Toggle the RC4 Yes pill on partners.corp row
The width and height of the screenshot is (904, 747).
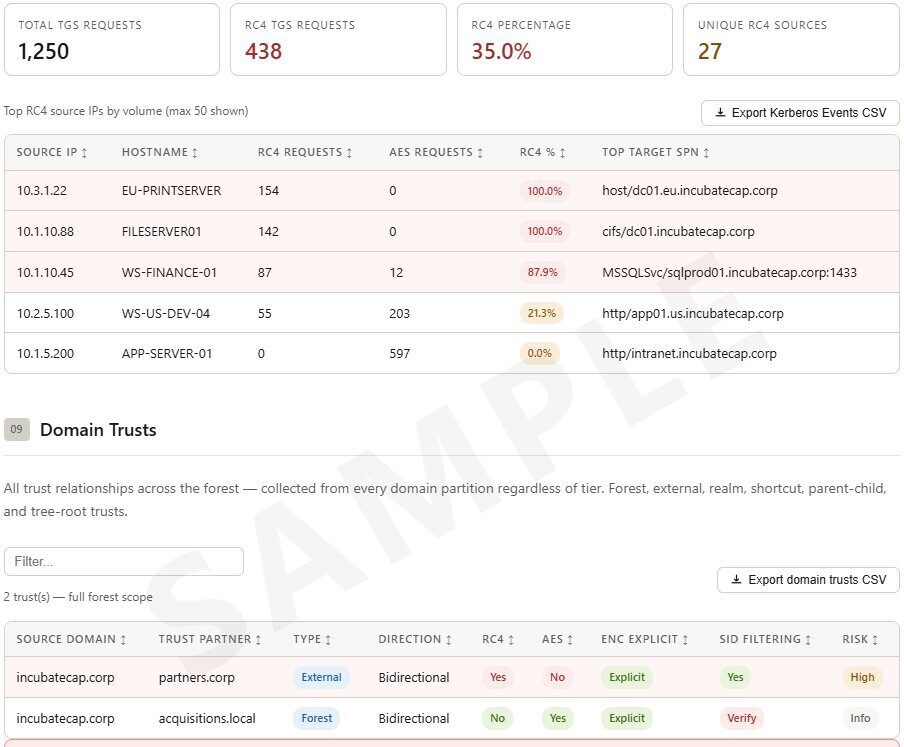498,677
